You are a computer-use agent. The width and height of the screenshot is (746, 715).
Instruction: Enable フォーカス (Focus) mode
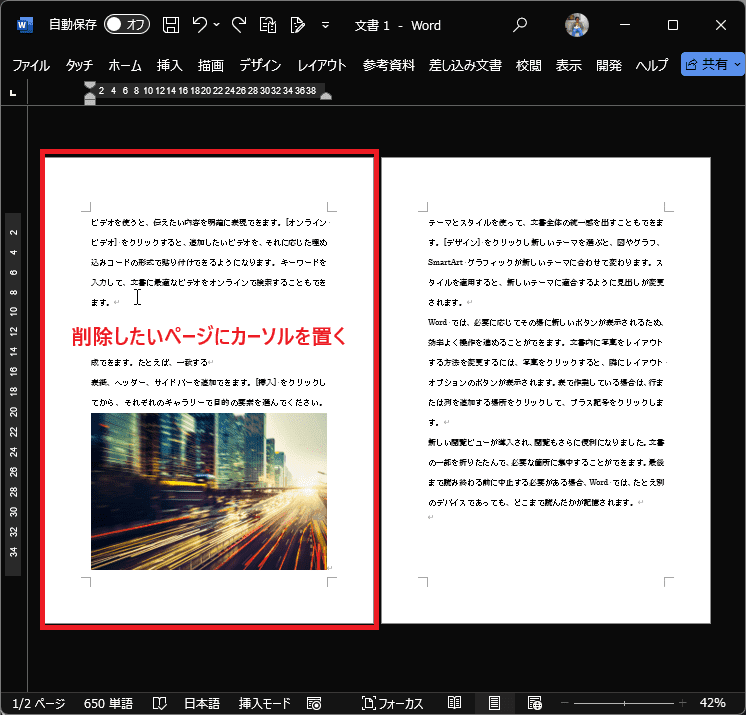tap(392, 703)
